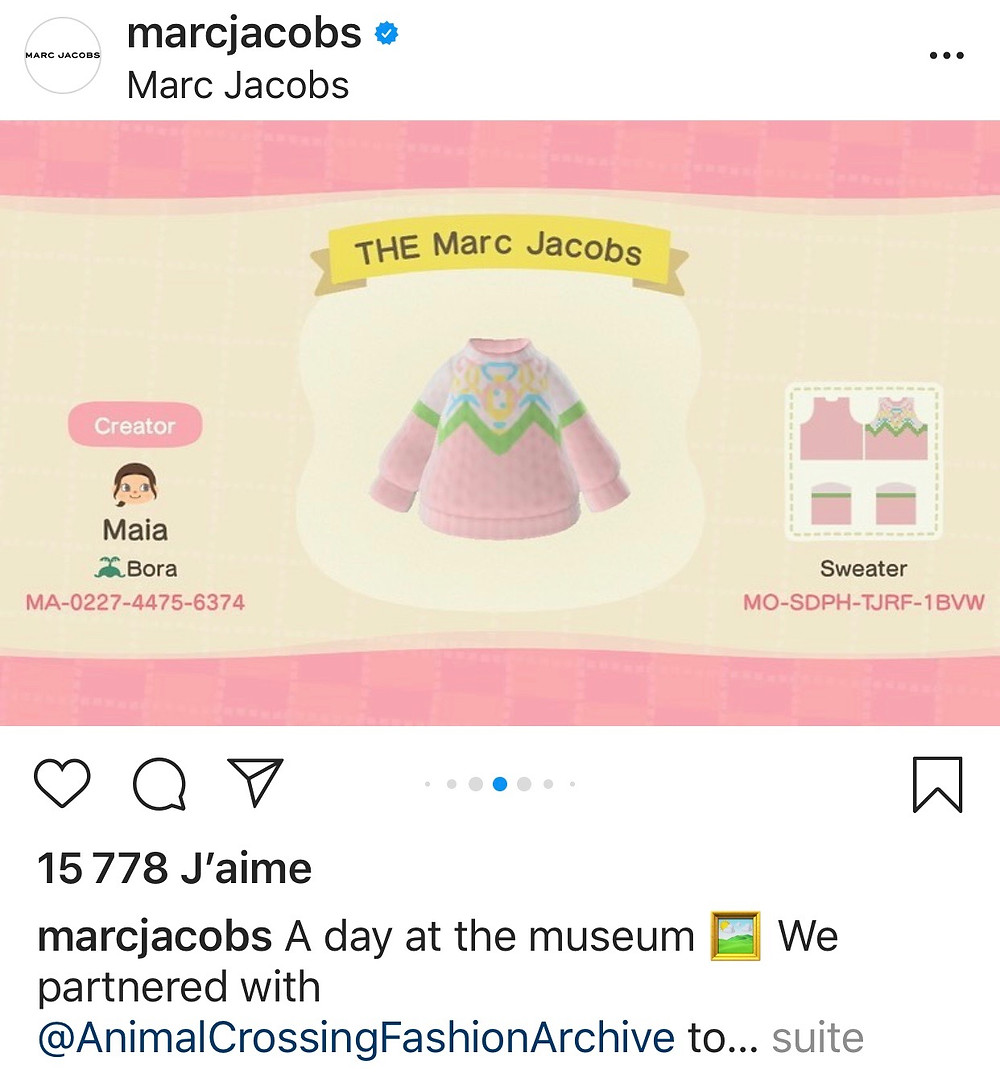The width and height of the screenshot is (1000, 1073).
Task: Open comments with the speech bubble icon
Action: (x=159, y=784)
